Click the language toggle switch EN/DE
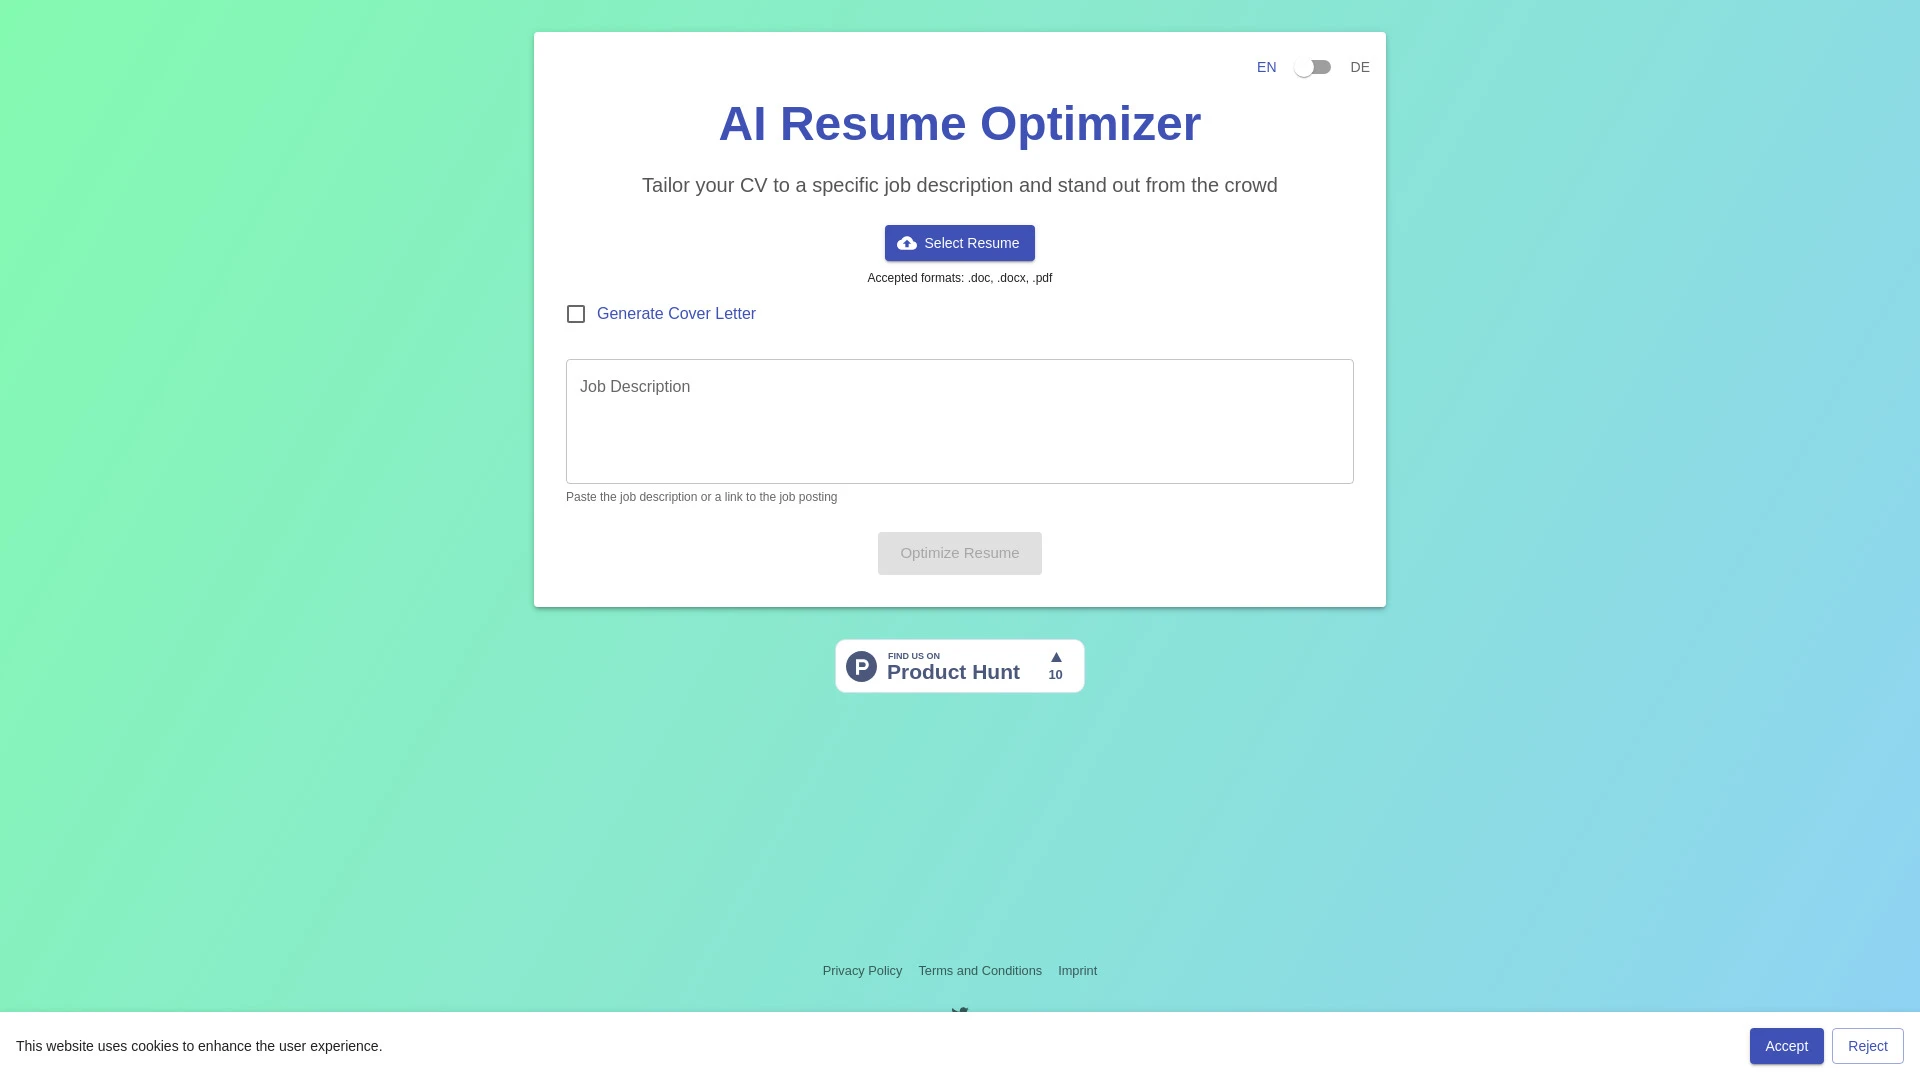The width and height of the screenshot is (1920, 1080). pyautogui.click(x=1313, y=67)
